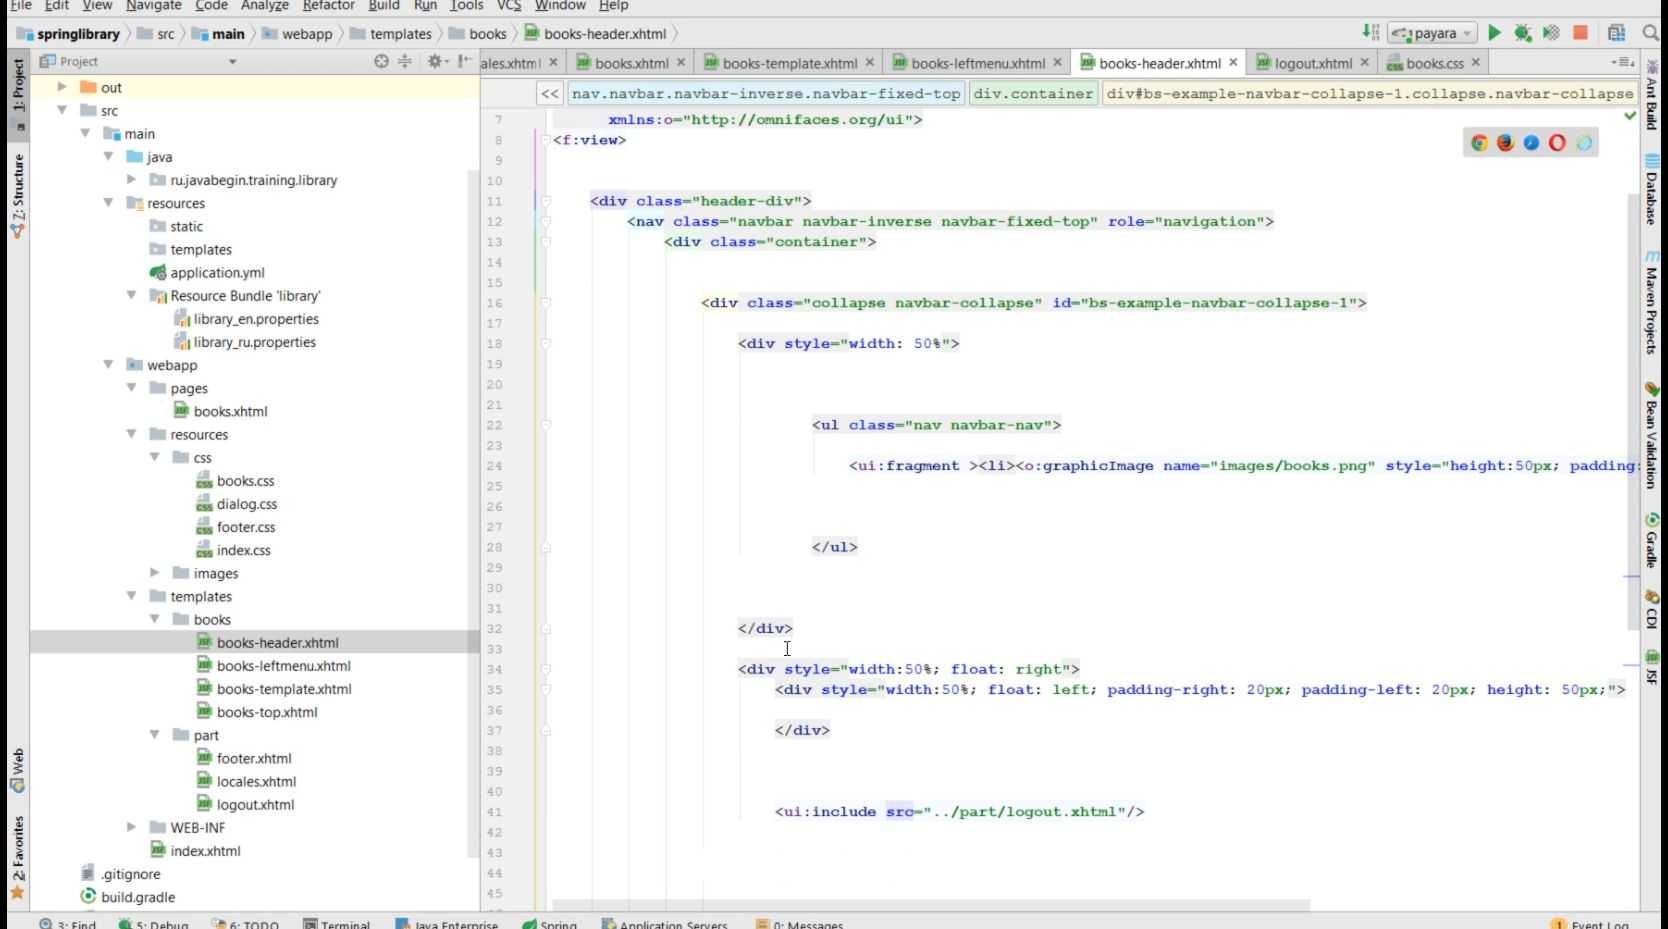Collapse the webapp folder
The width and height of the screenshot is (1668, 929).
(x=108, y=364)
